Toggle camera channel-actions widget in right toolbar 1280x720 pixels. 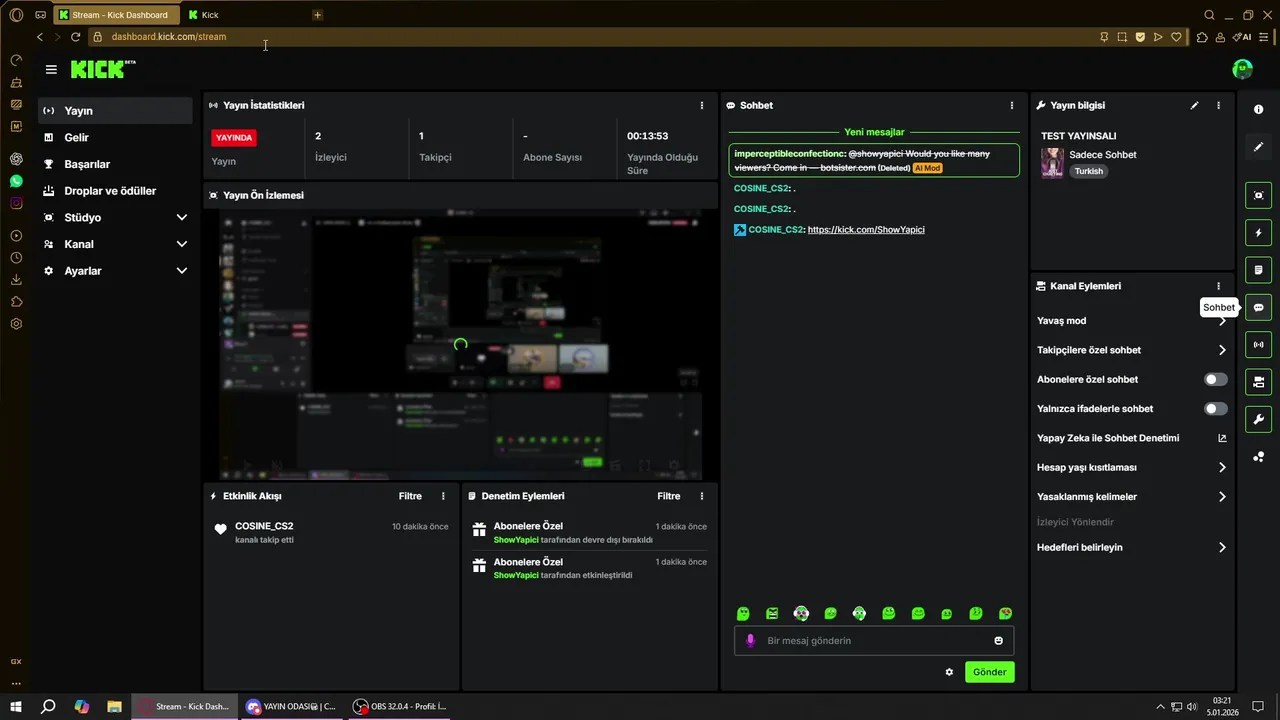coord(1258,382)
